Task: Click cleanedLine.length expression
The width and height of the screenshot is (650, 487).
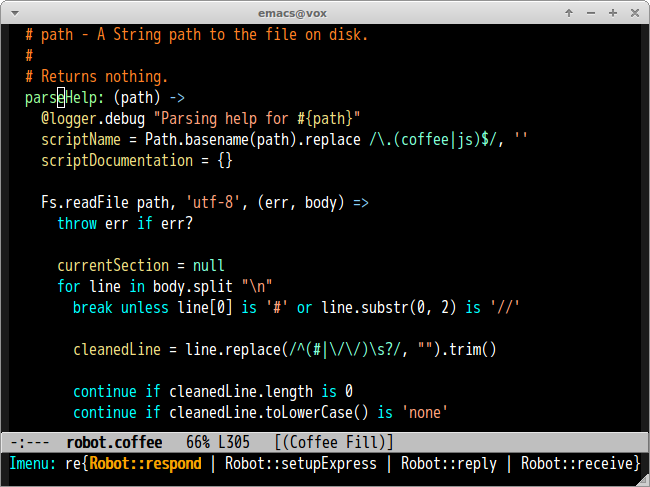Action: coord(241,392)
